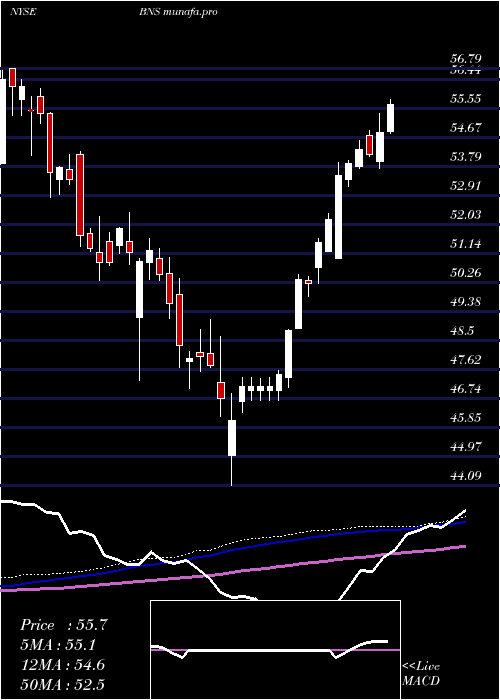The image size is (500, 700).
Task: Click the NYSE exchange label
Action: (x=23, y=12)
